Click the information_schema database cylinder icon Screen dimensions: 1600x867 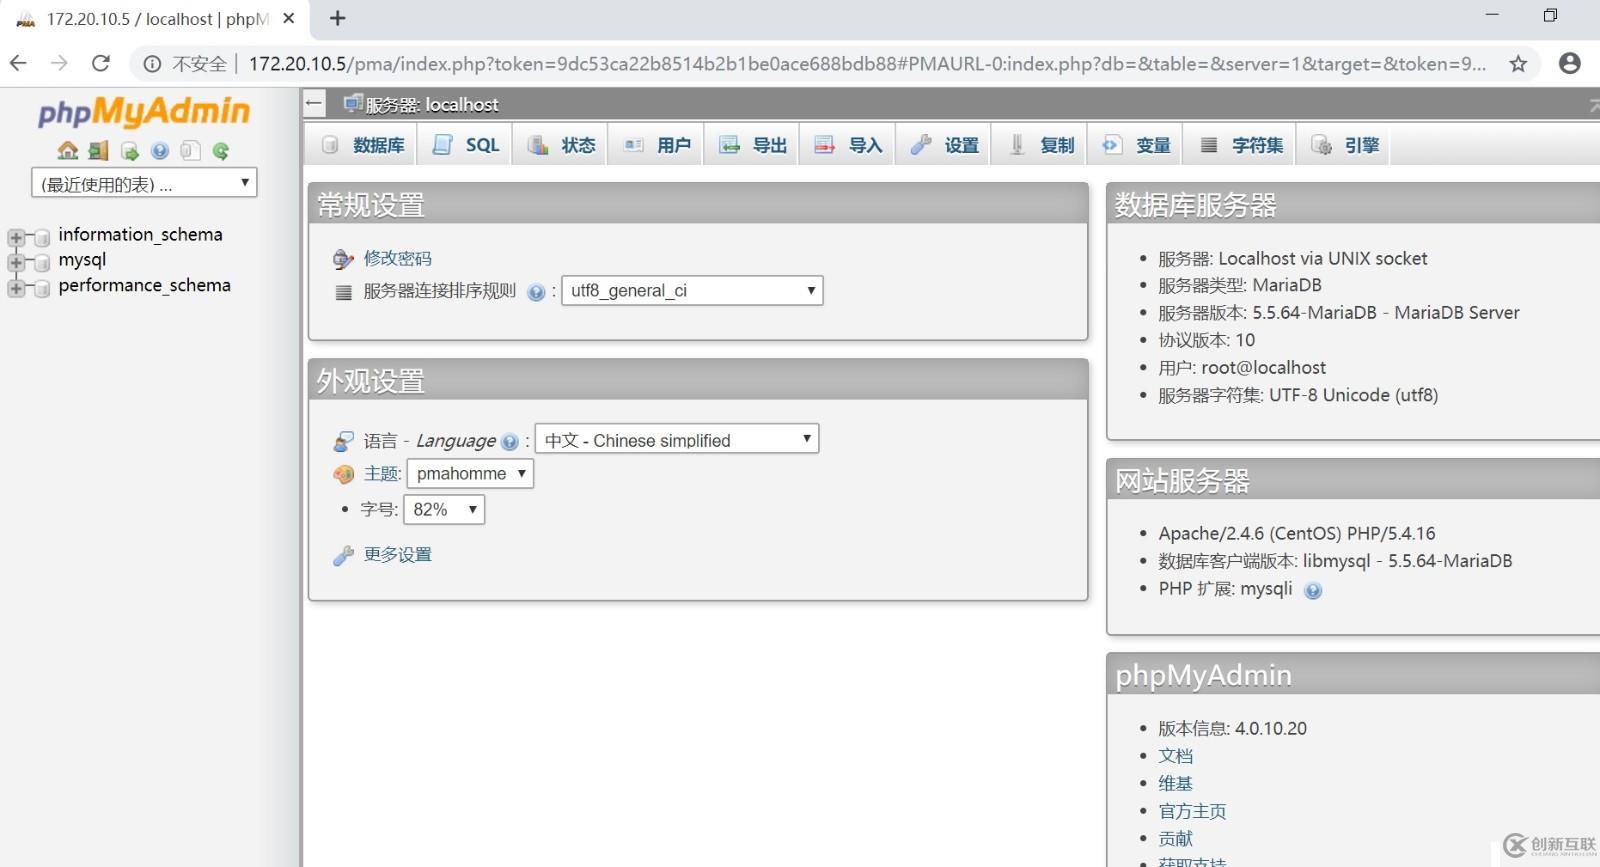42,237
